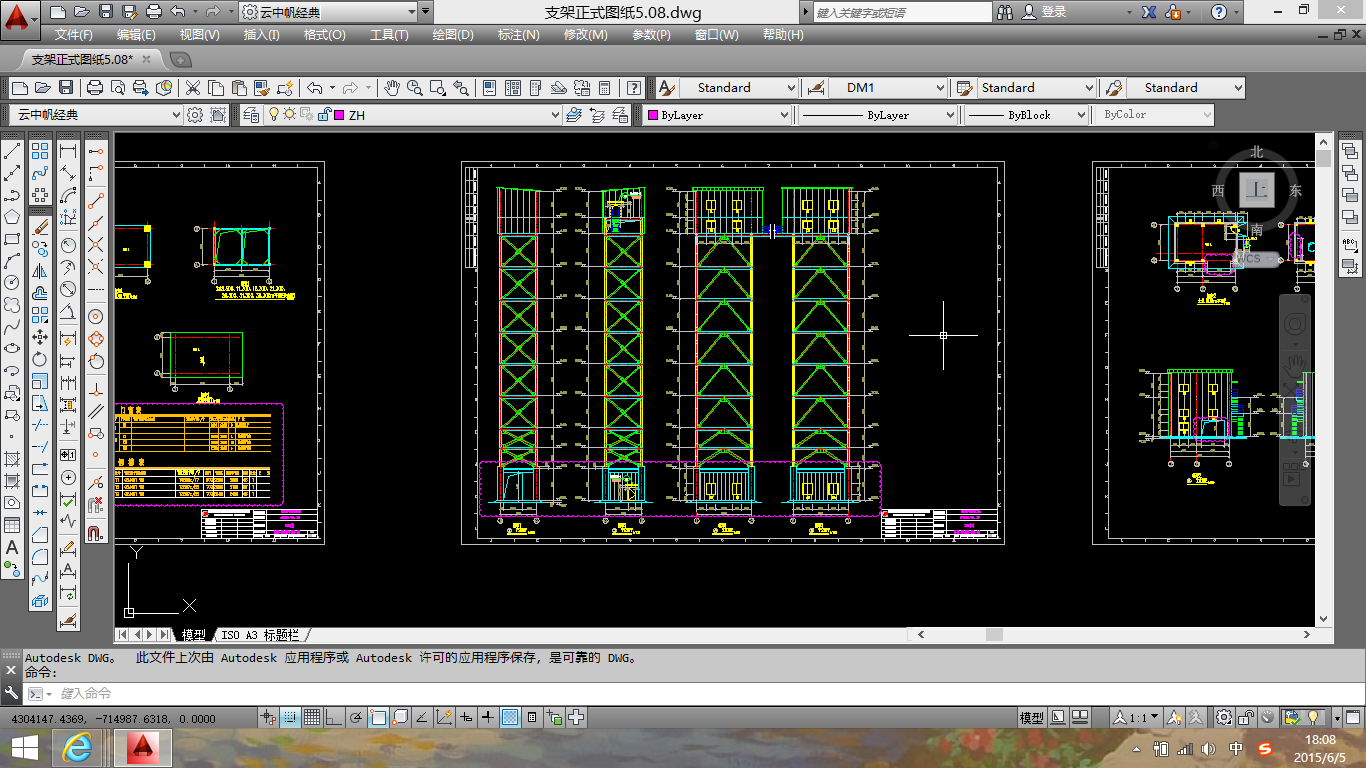Open Internet Explorer from the taskbar
Image resolution: width=1366 pixels, height=768 pixels.
coord(77,748)
